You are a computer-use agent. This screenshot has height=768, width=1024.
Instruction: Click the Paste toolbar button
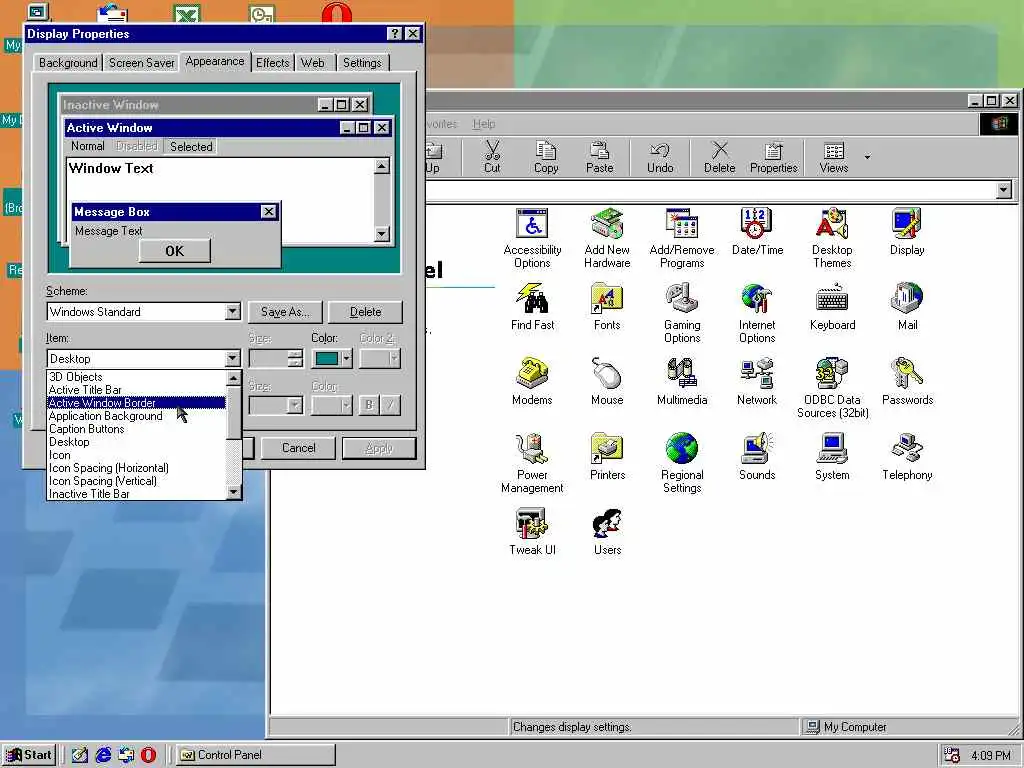[x=600, y=157]
